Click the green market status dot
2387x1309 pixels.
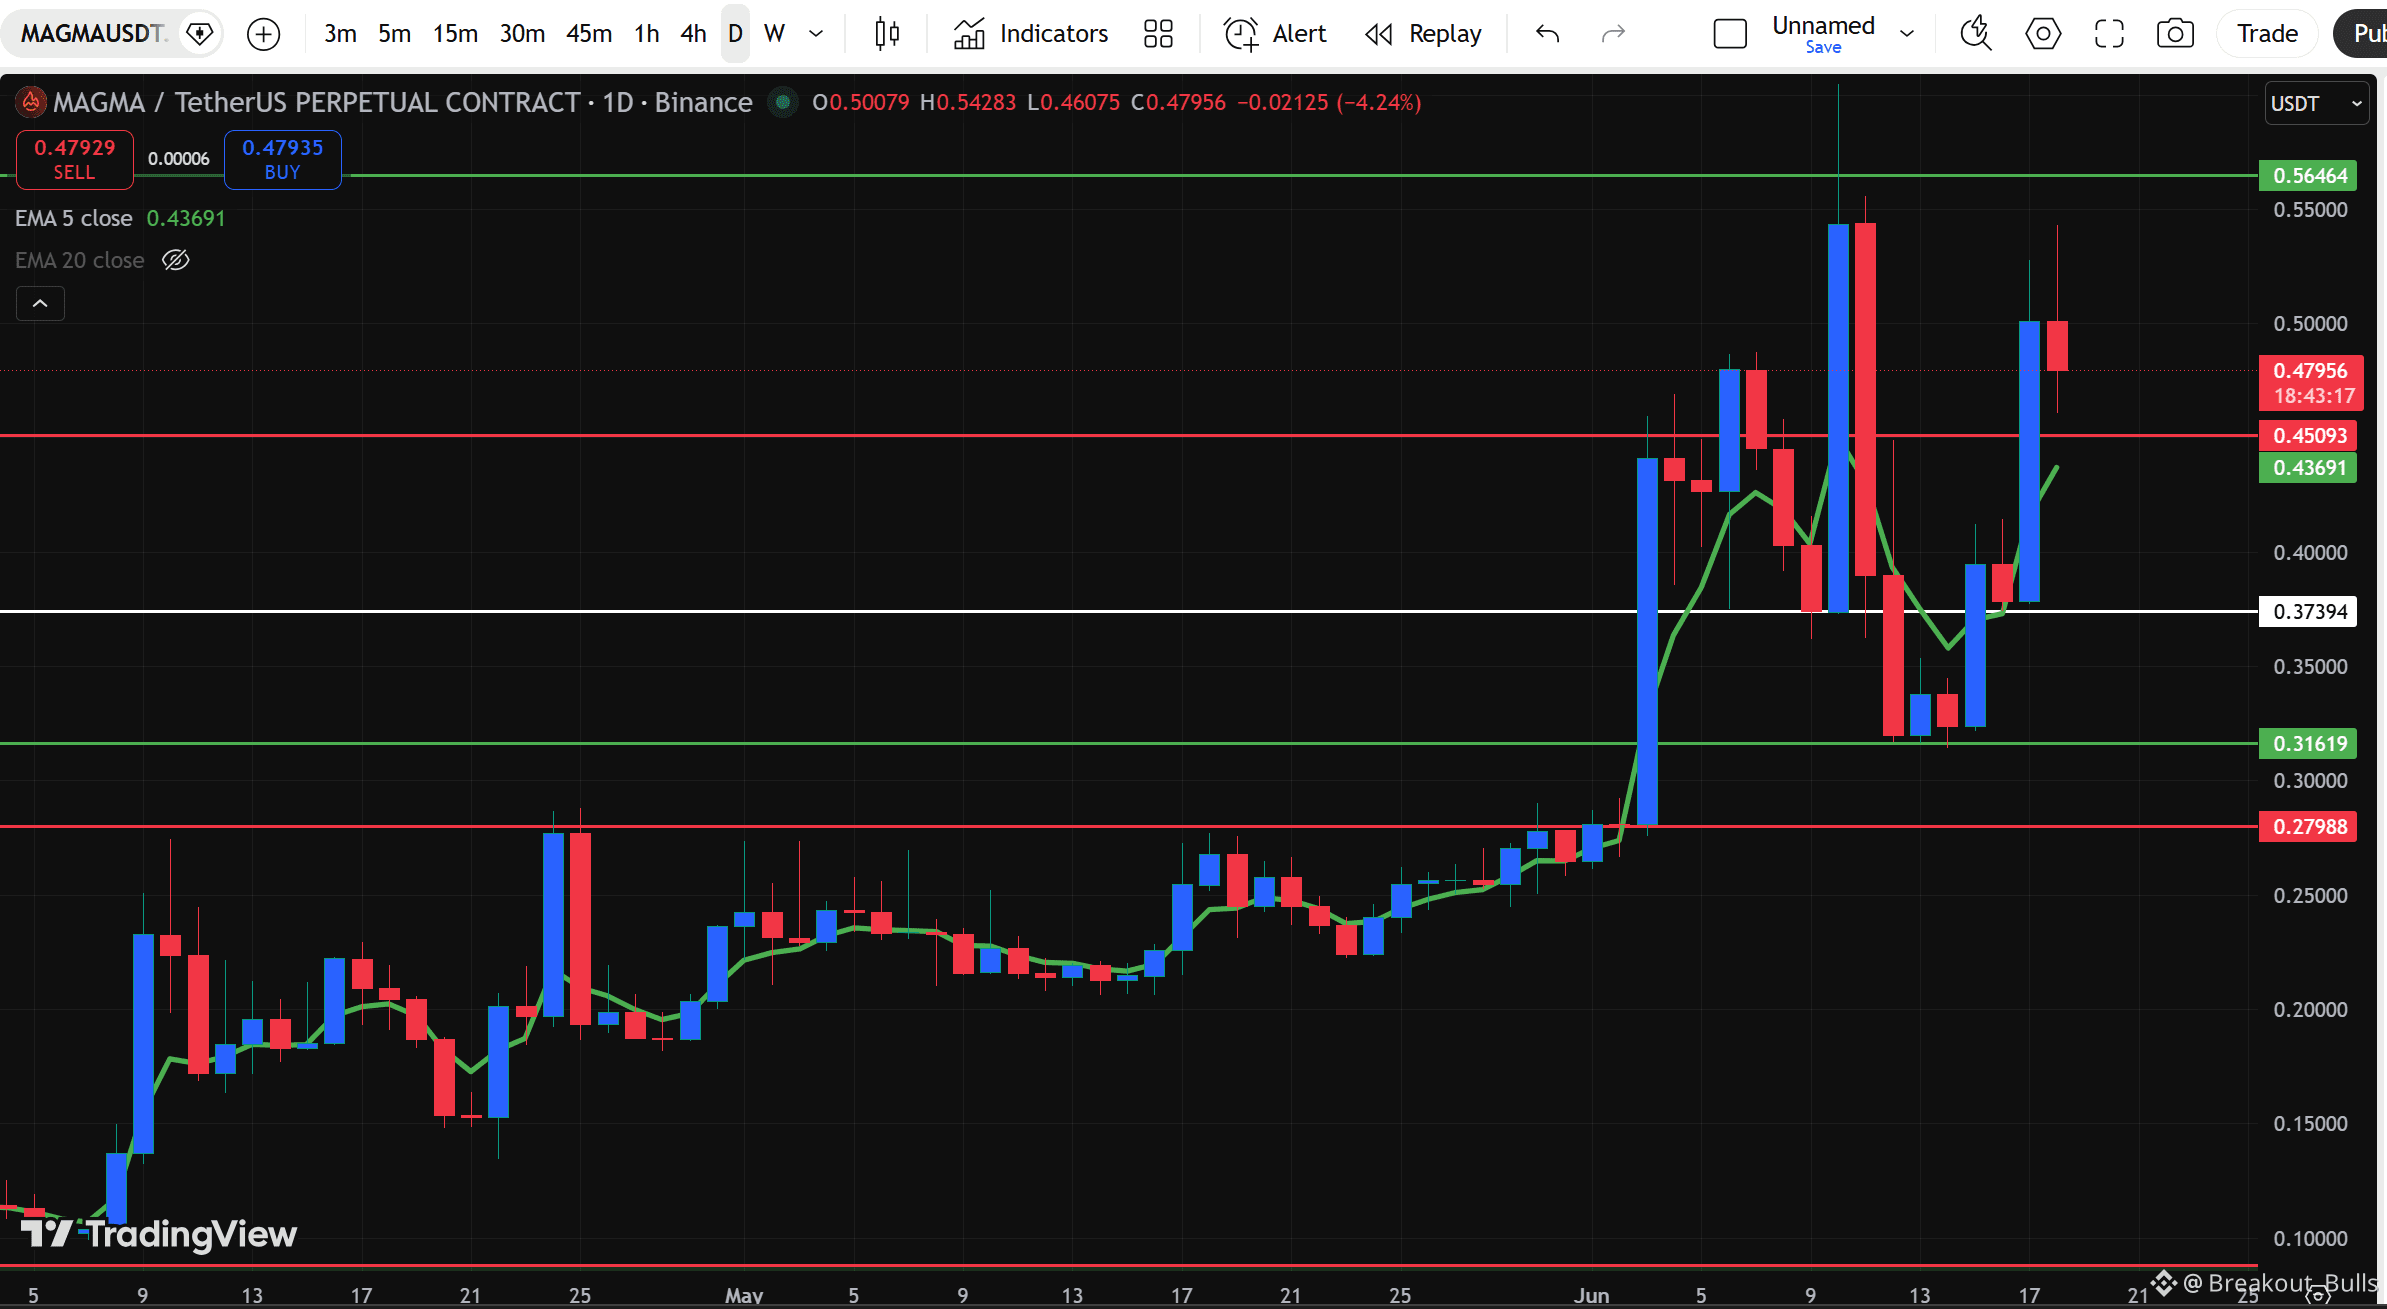[x=783, y=102]
